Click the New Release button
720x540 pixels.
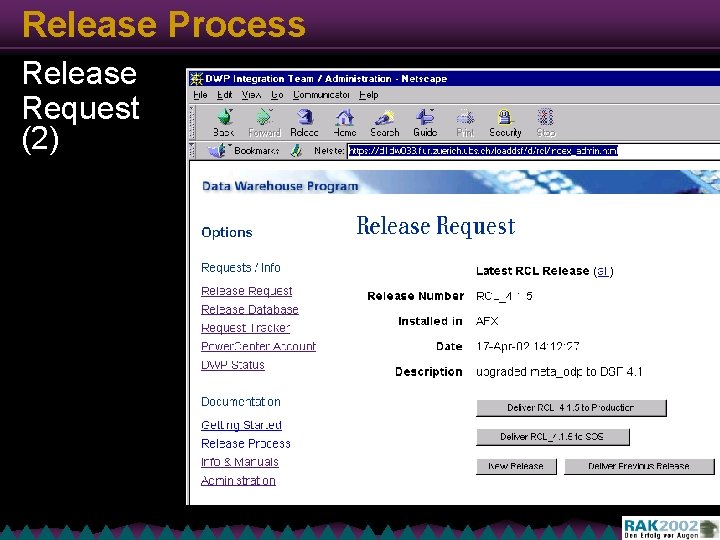(x=516, y=466)
